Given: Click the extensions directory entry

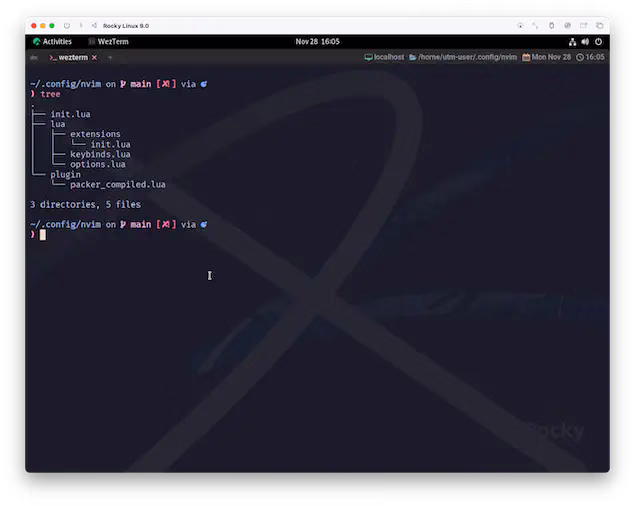Looking at the screenshot, I should coord(95,134).
